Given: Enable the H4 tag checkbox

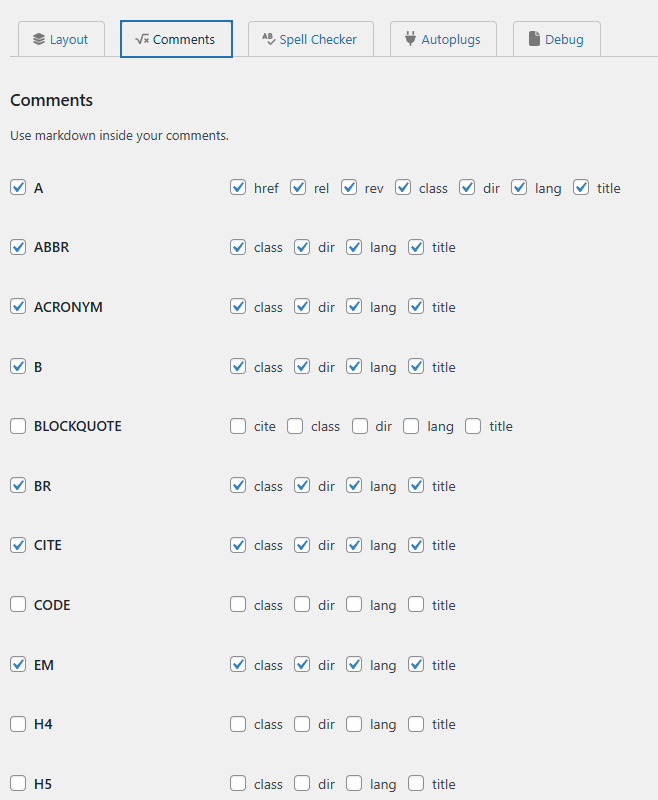Looking at the screenshot, I should tap(18, 724).
